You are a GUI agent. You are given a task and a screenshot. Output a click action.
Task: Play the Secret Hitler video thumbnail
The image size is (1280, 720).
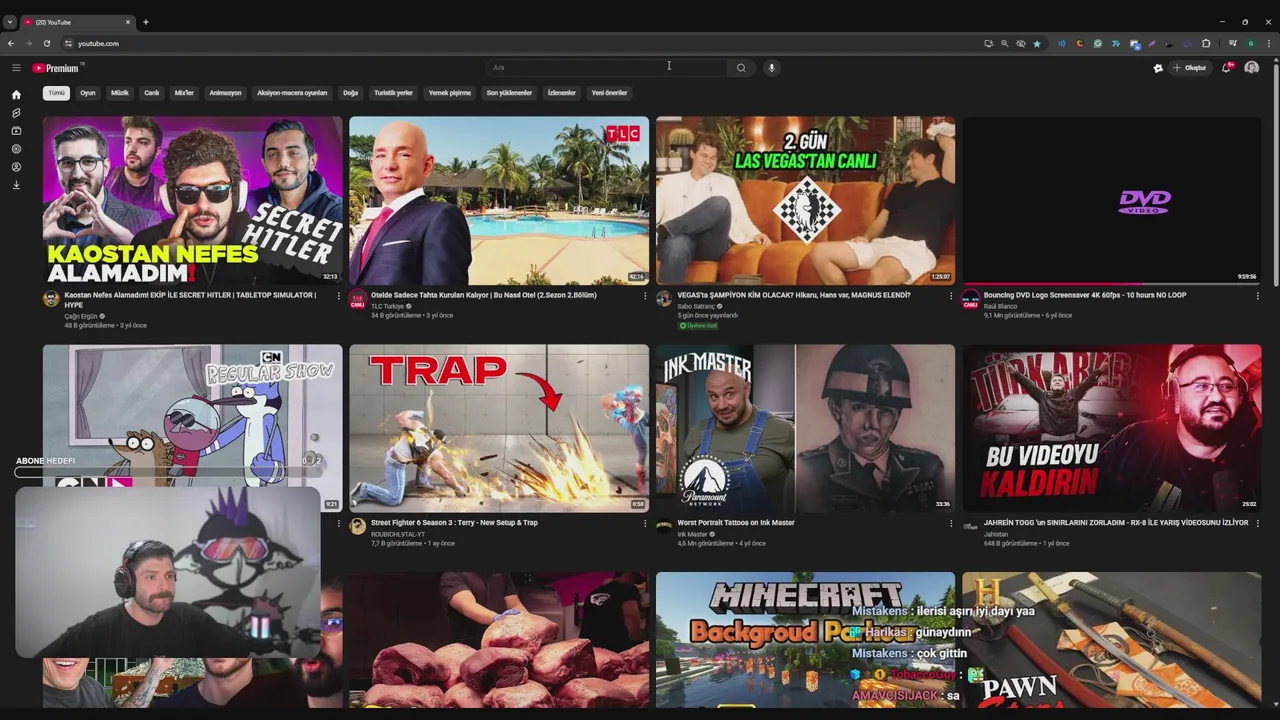click(x=192, y=200)
